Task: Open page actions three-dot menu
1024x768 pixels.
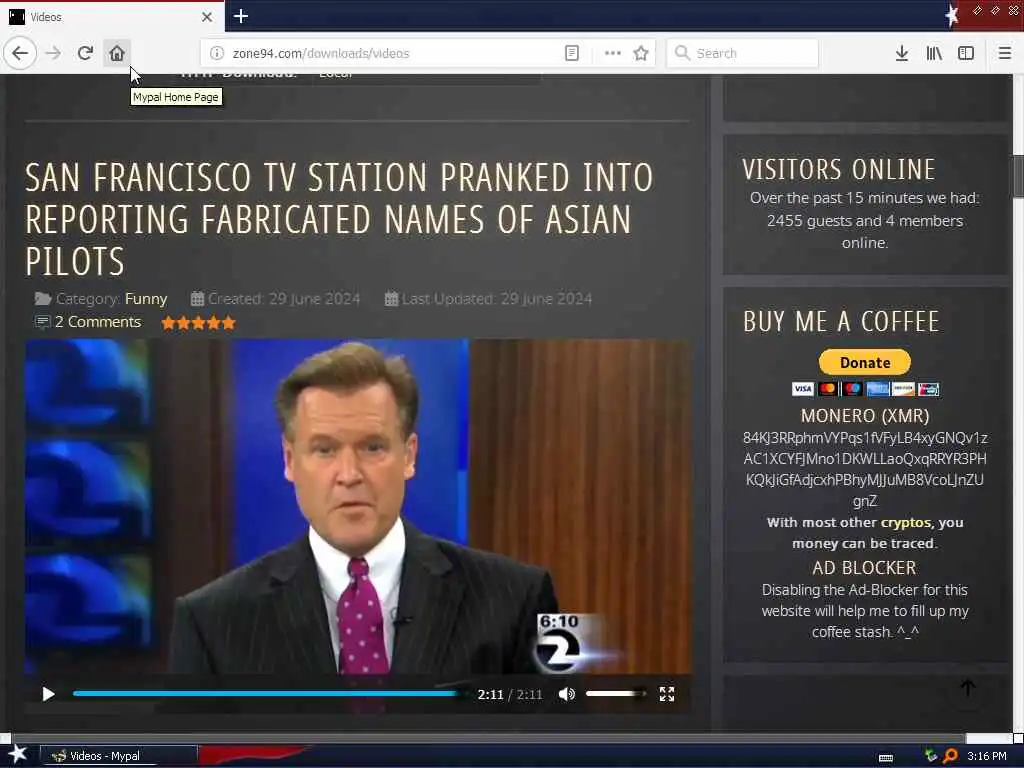Action: coord(613,53)
